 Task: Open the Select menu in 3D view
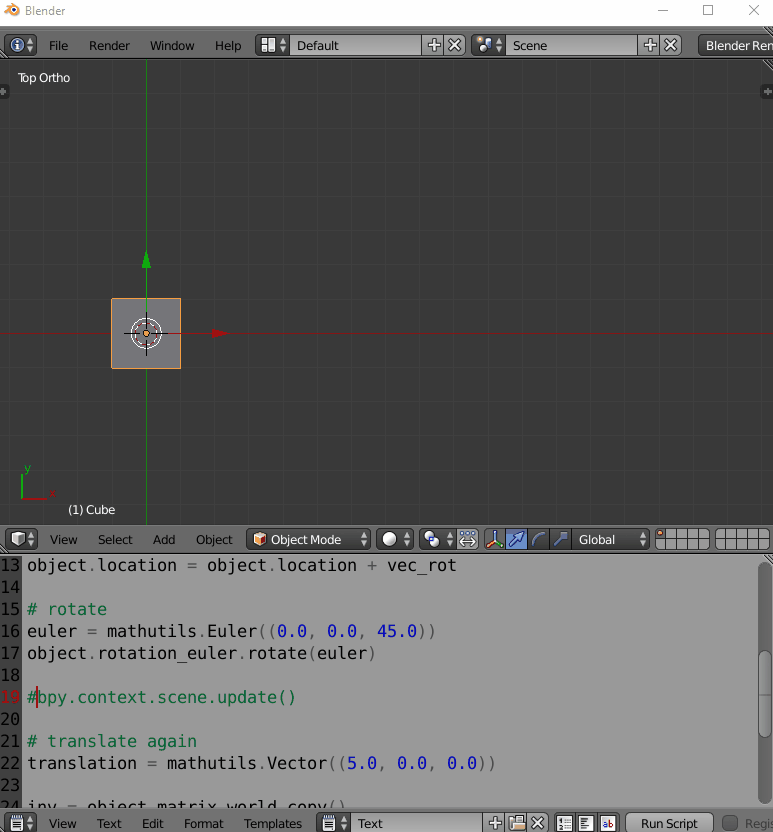click(x=115, y=540)
